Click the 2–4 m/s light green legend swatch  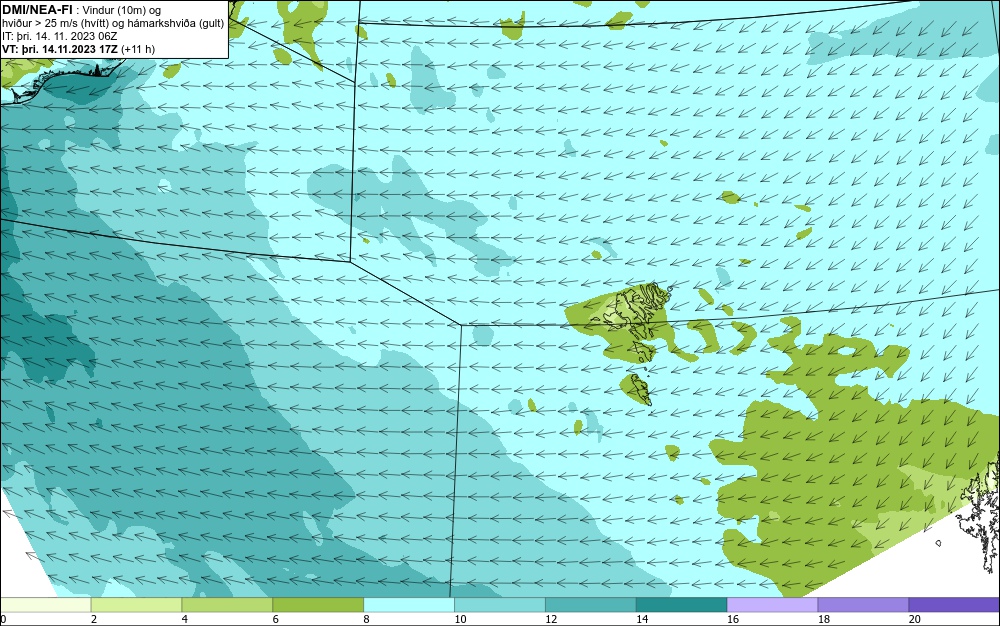(136, 605)
